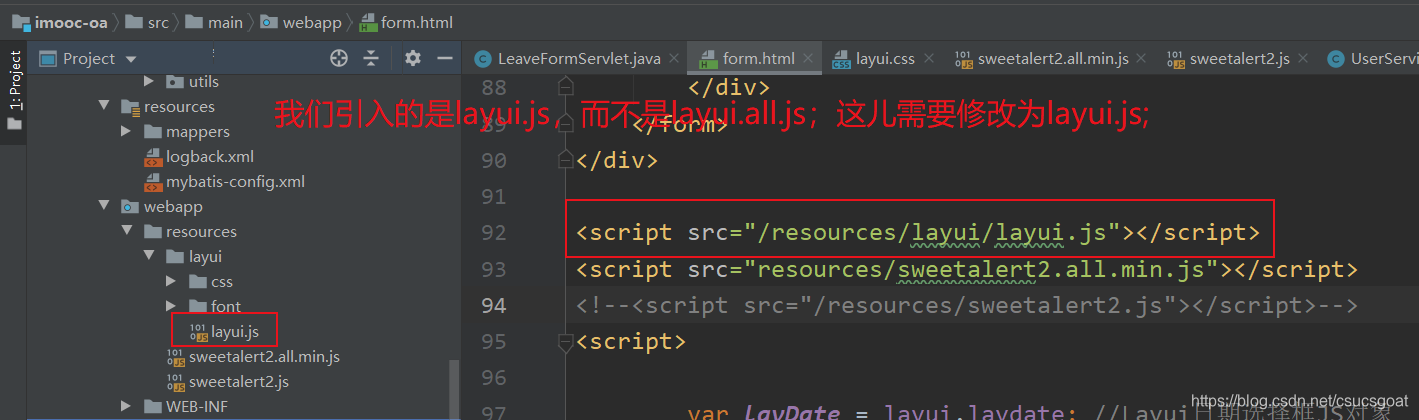
Task: Click the var LayDate code line
Action: tap(1040, 412)
